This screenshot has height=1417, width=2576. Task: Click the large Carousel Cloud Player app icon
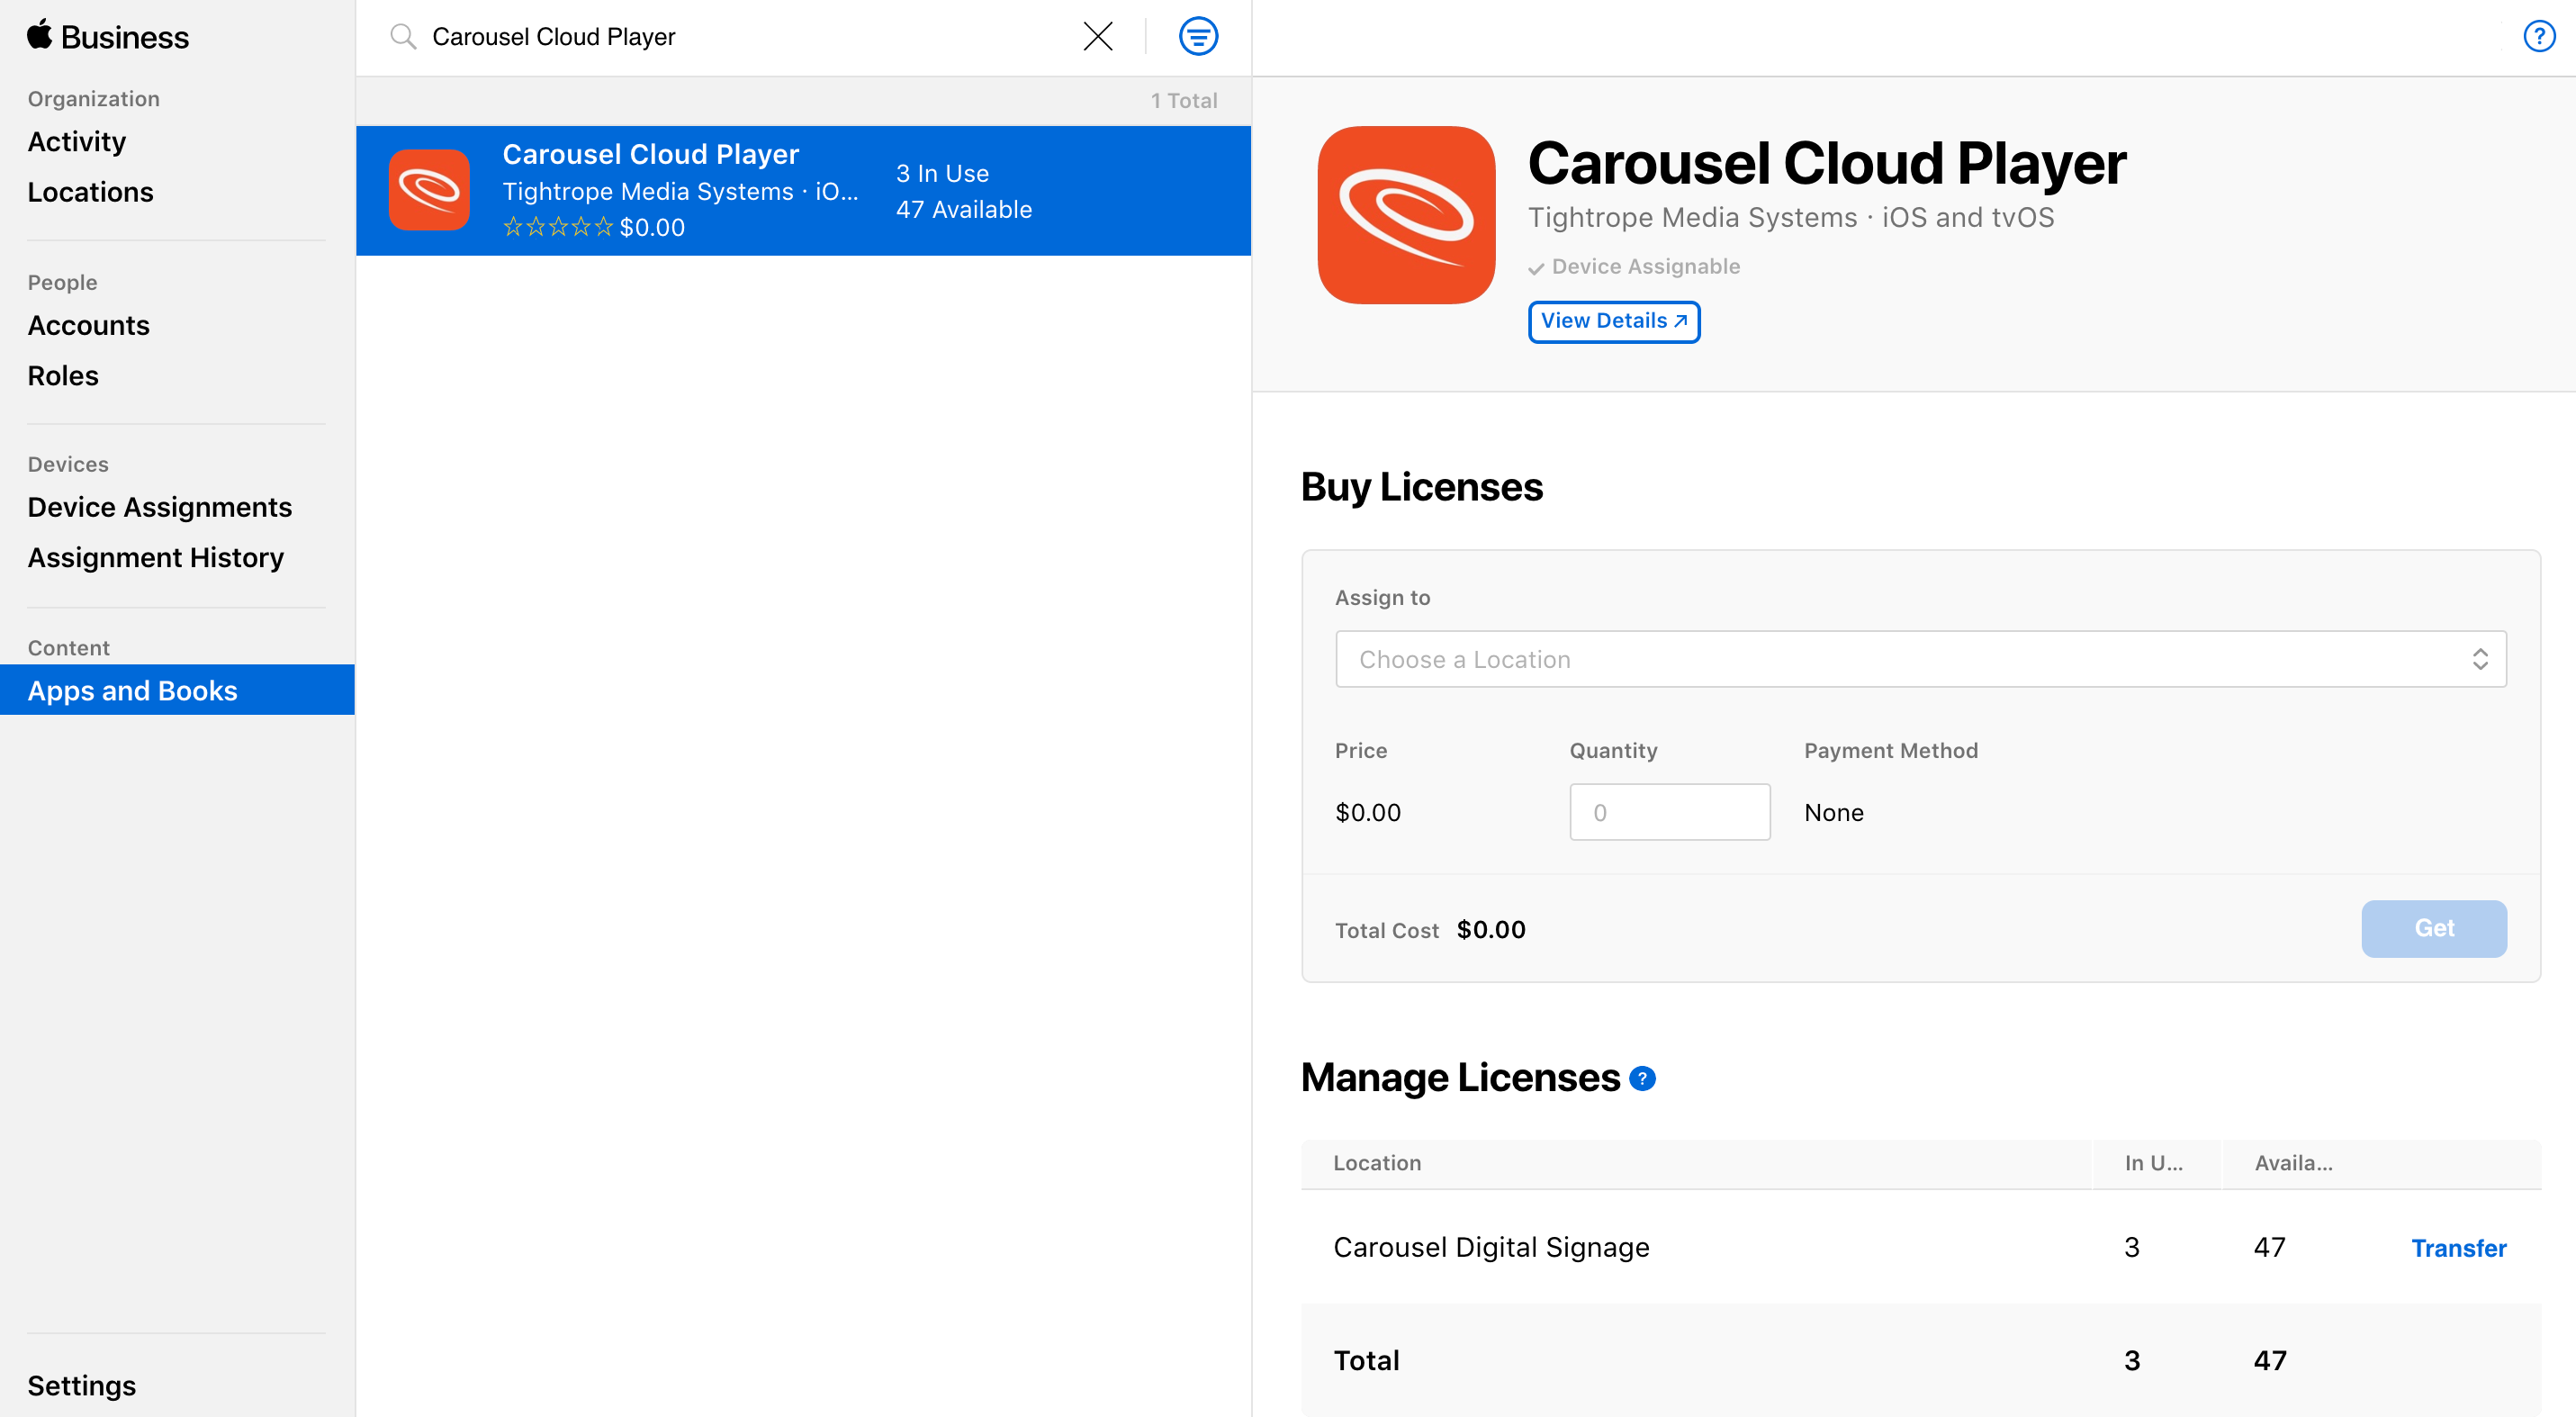1406,215
